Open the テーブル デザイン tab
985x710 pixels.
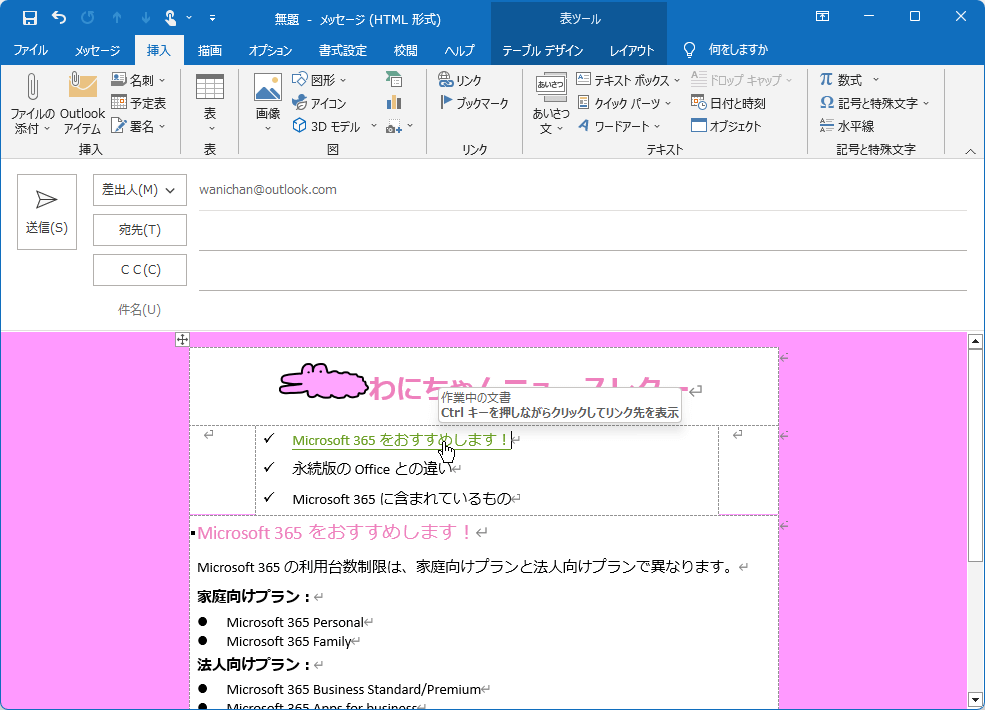[542, 50]
